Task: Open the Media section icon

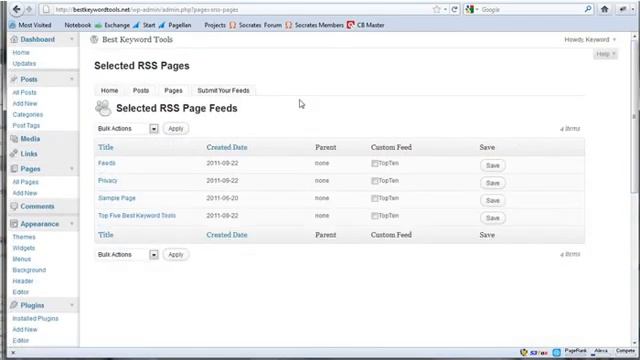Action: (x=14, y=139)
